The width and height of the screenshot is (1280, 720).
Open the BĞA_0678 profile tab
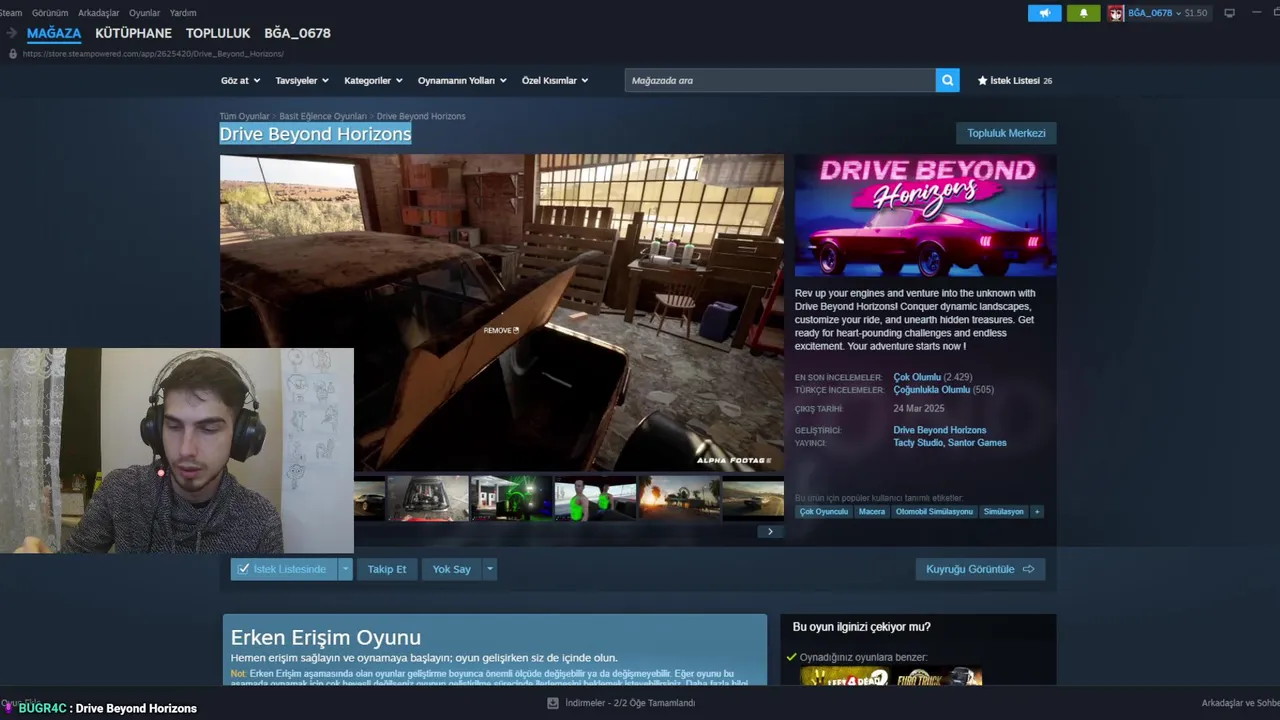tap(297, 33)
